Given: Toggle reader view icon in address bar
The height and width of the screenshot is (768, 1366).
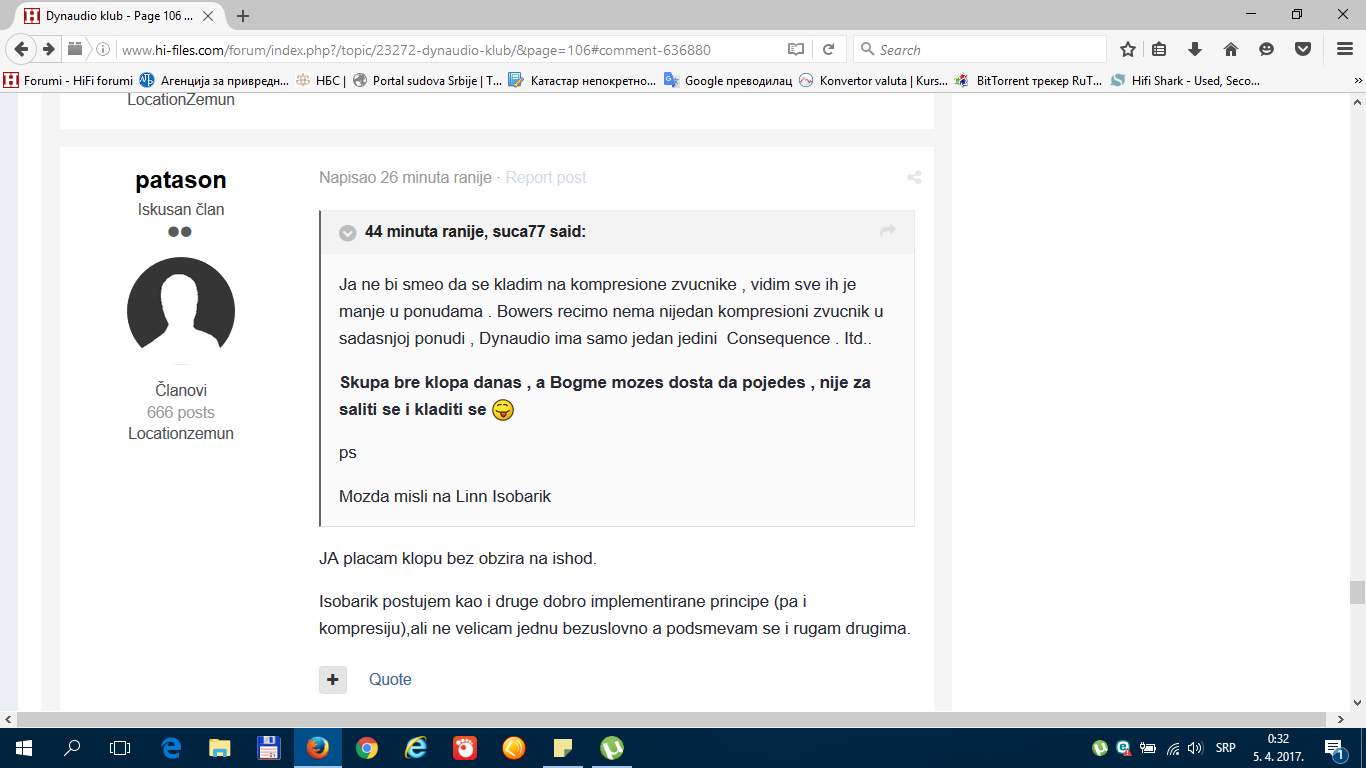Looking at the screenshot, I should tap(796, 49).
